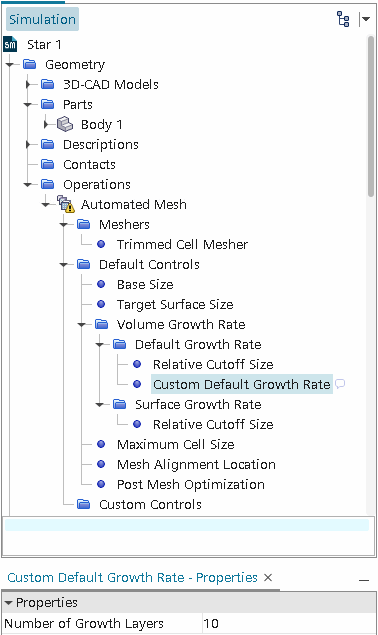
Task: Click the comment bubble icon beside Custom Default Growth Rate
Action: click(340, 384)
